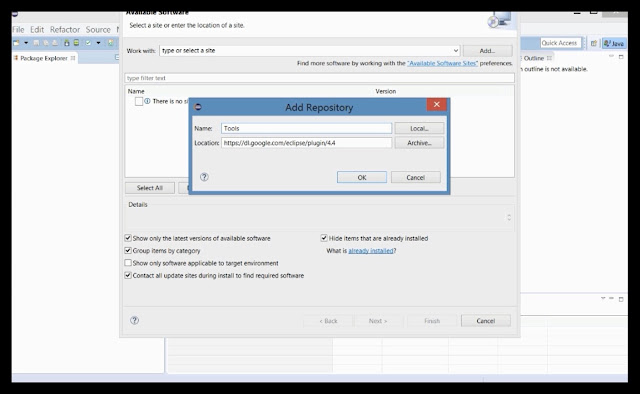Click the grayed Save toolbar icon
The image size is (640, 394).
[x=36, y=43]
